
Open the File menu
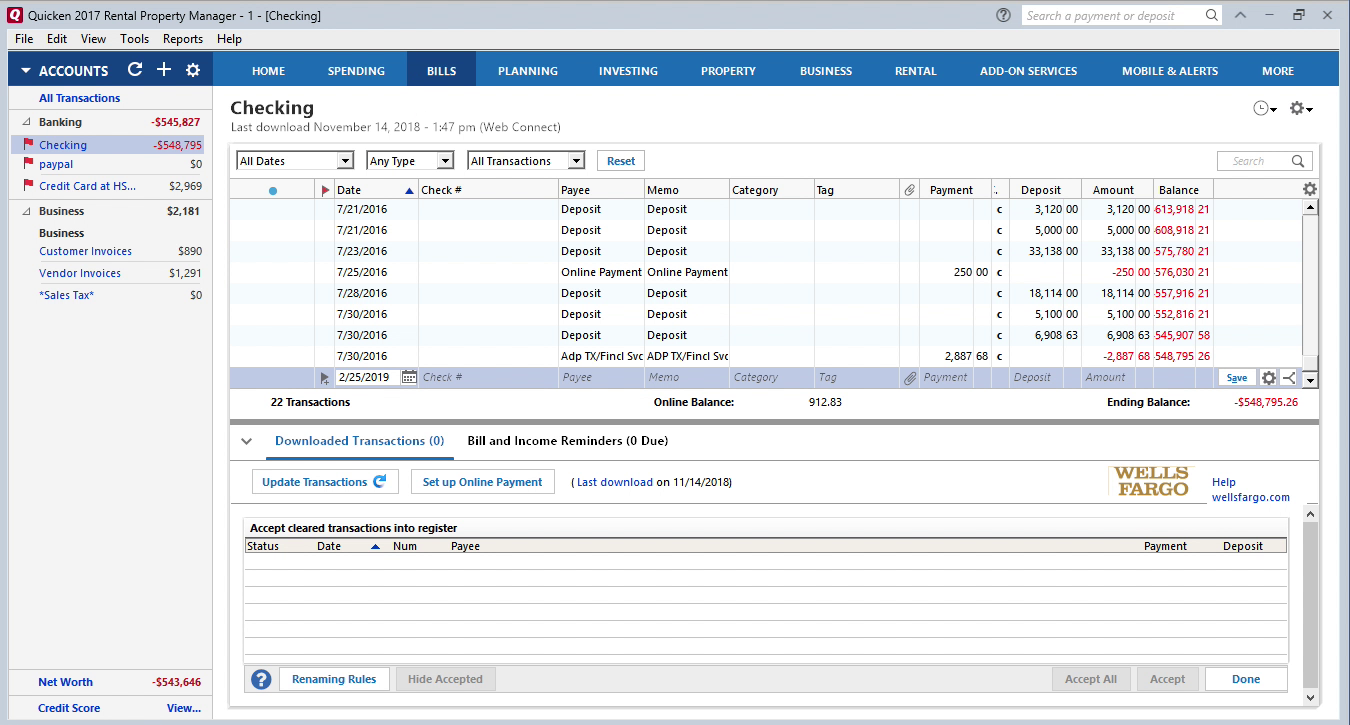click(24, 39)
